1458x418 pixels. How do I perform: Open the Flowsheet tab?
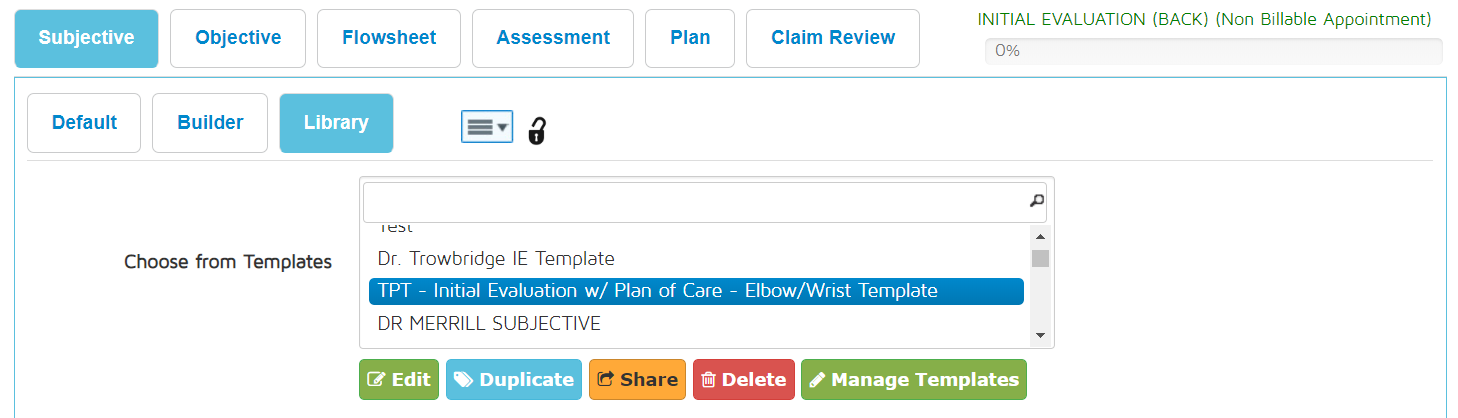coord(389,38)
